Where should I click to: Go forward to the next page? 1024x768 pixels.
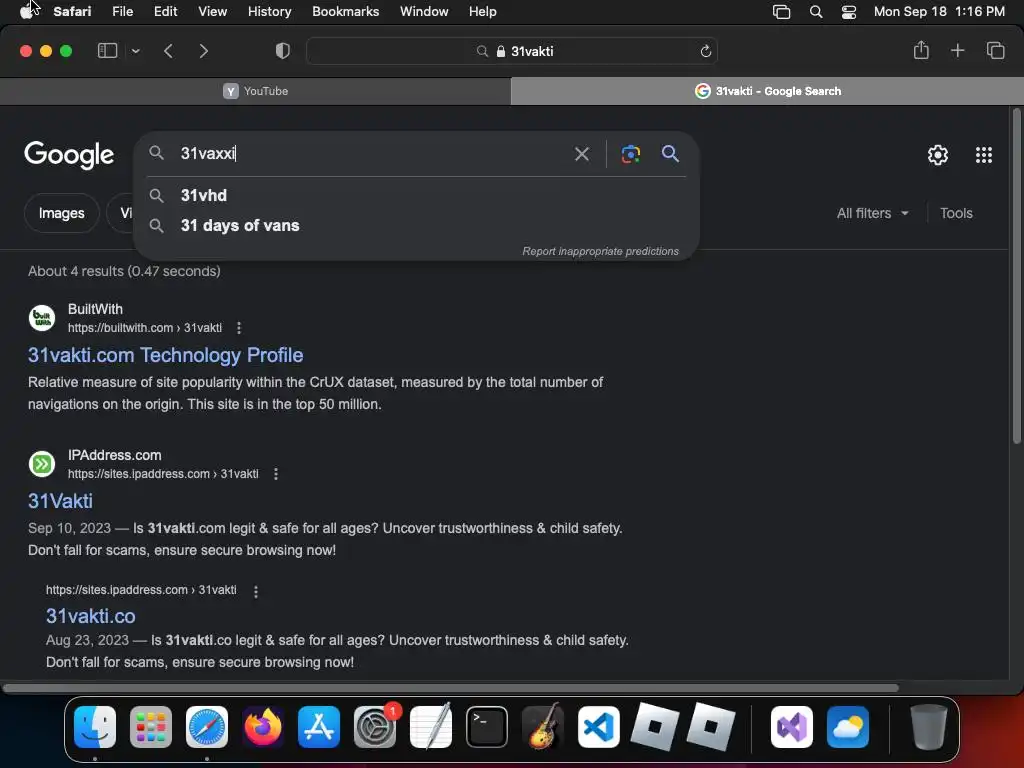[x=204, y=51]
